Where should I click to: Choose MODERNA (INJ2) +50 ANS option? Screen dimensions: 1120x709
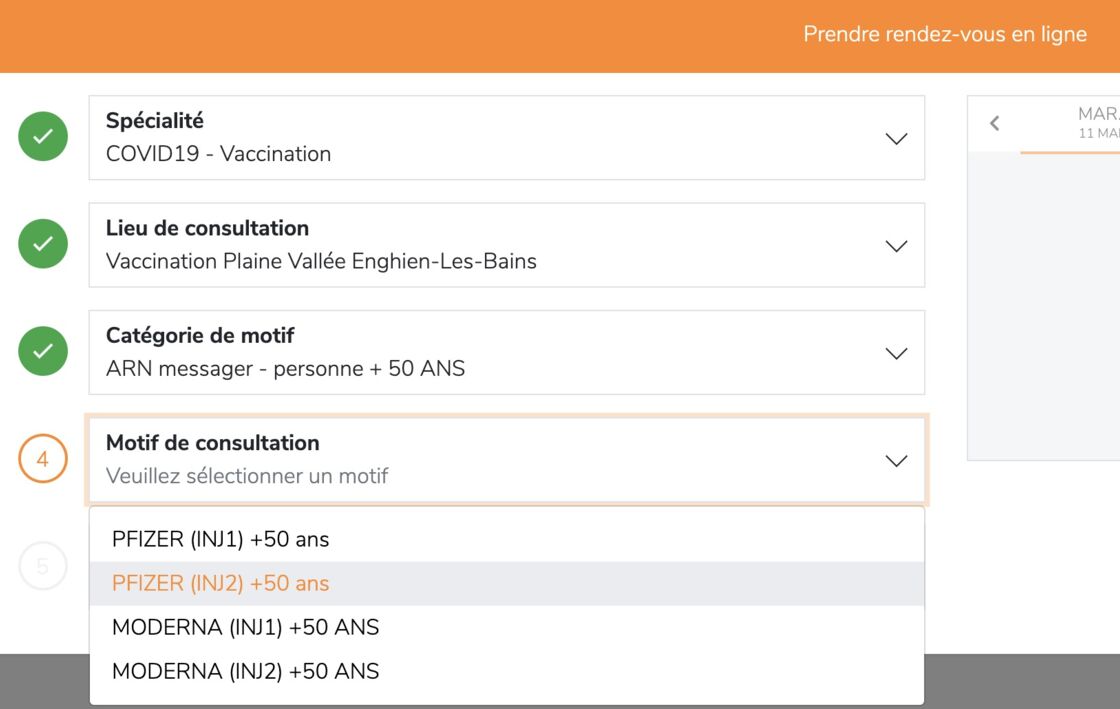506,671
